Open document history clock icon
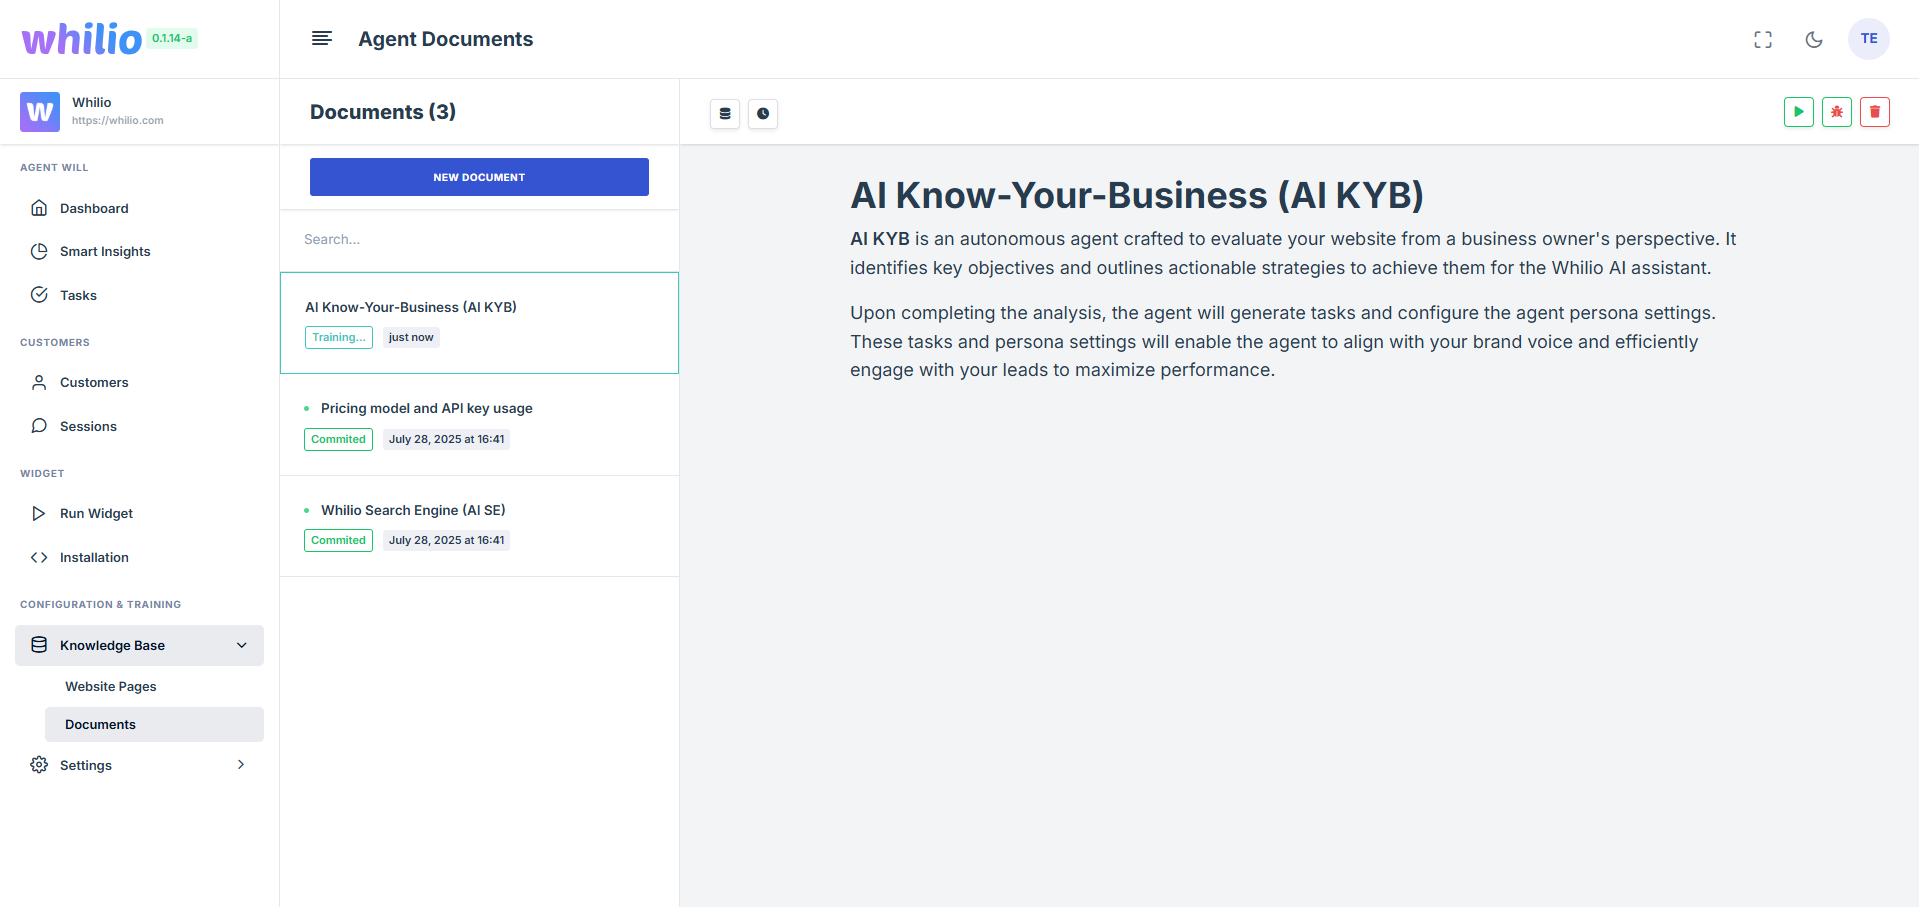The width and height of the screenshot is (1919, 907). [x=763, y=113]
